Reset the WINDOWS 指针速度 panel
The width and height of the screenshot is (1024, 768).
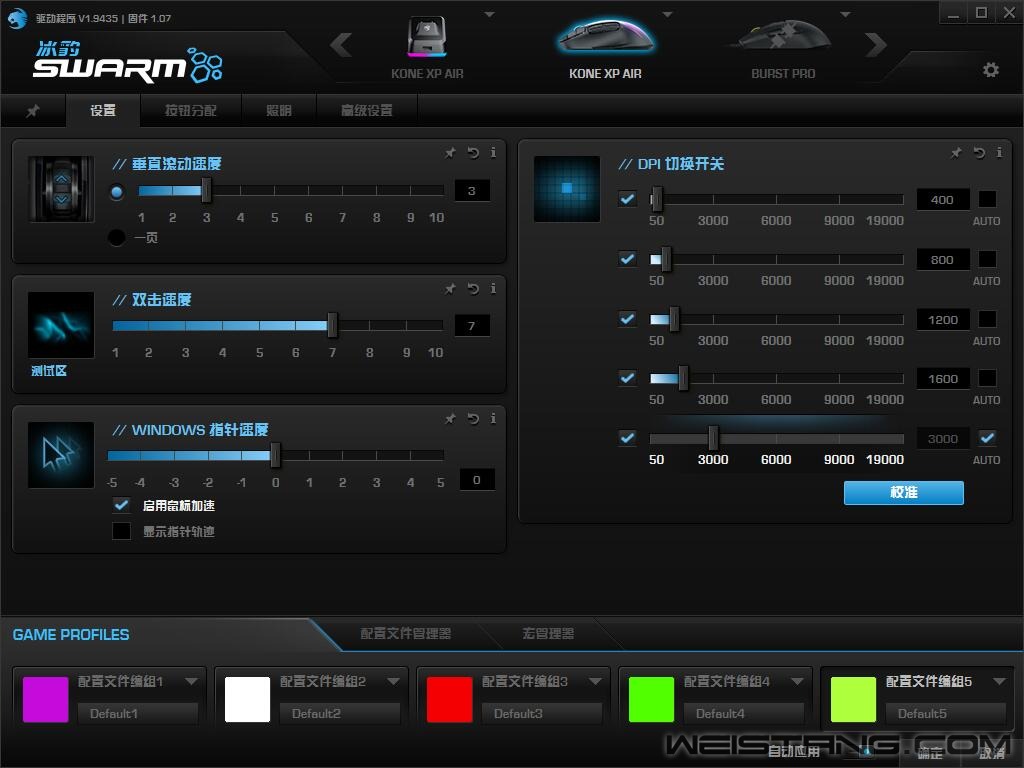click(x=473, y=419)
